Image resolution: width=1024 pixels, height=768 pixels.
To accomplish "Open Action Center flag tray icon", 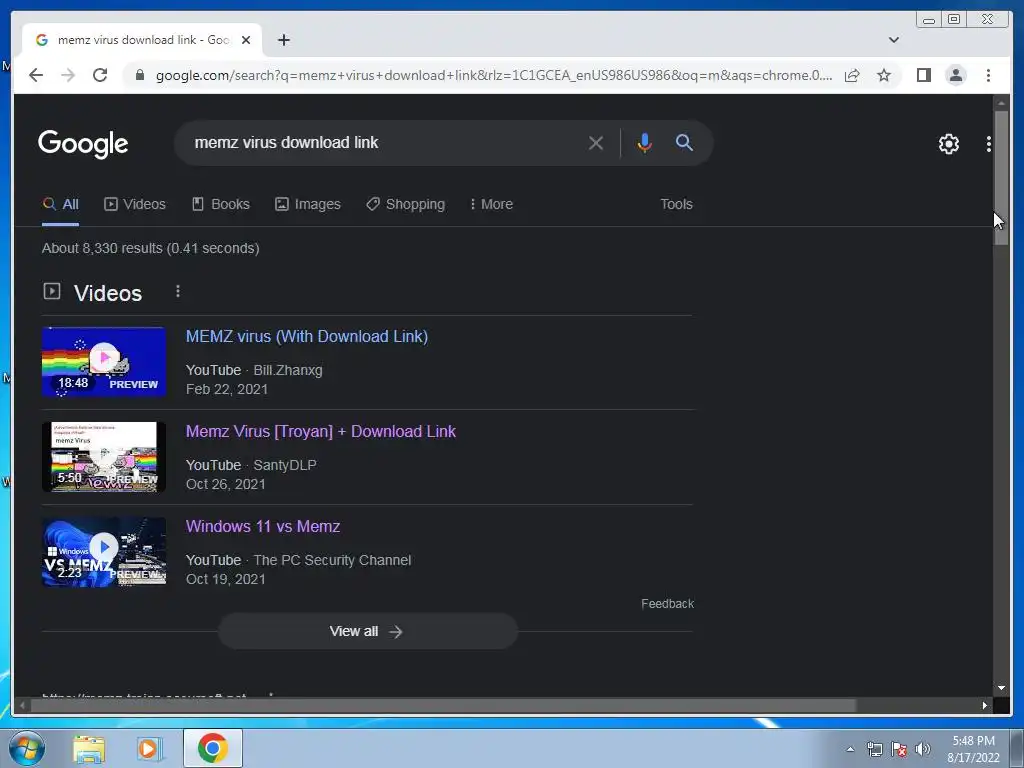I will pos(899,749).
